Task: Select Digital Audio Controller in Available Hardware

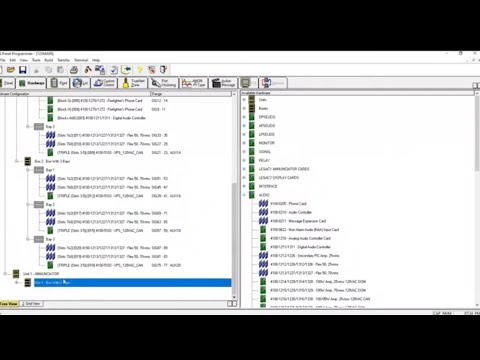Action: [x=300, y=247]
